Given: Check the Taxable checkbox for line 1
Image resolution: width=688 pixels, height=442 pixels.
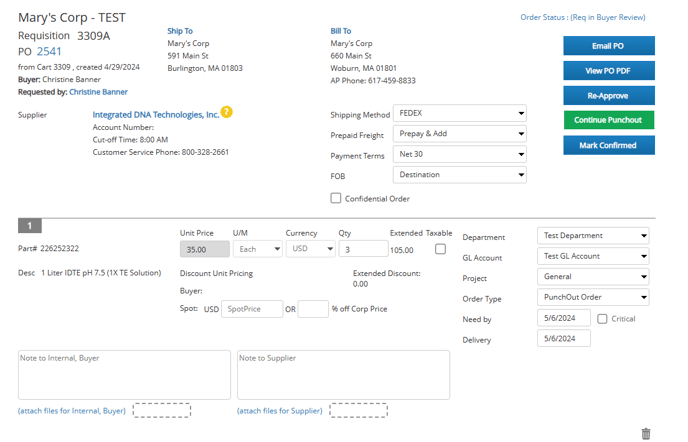Looking at the screenshot, I should [x=441, y=249].
